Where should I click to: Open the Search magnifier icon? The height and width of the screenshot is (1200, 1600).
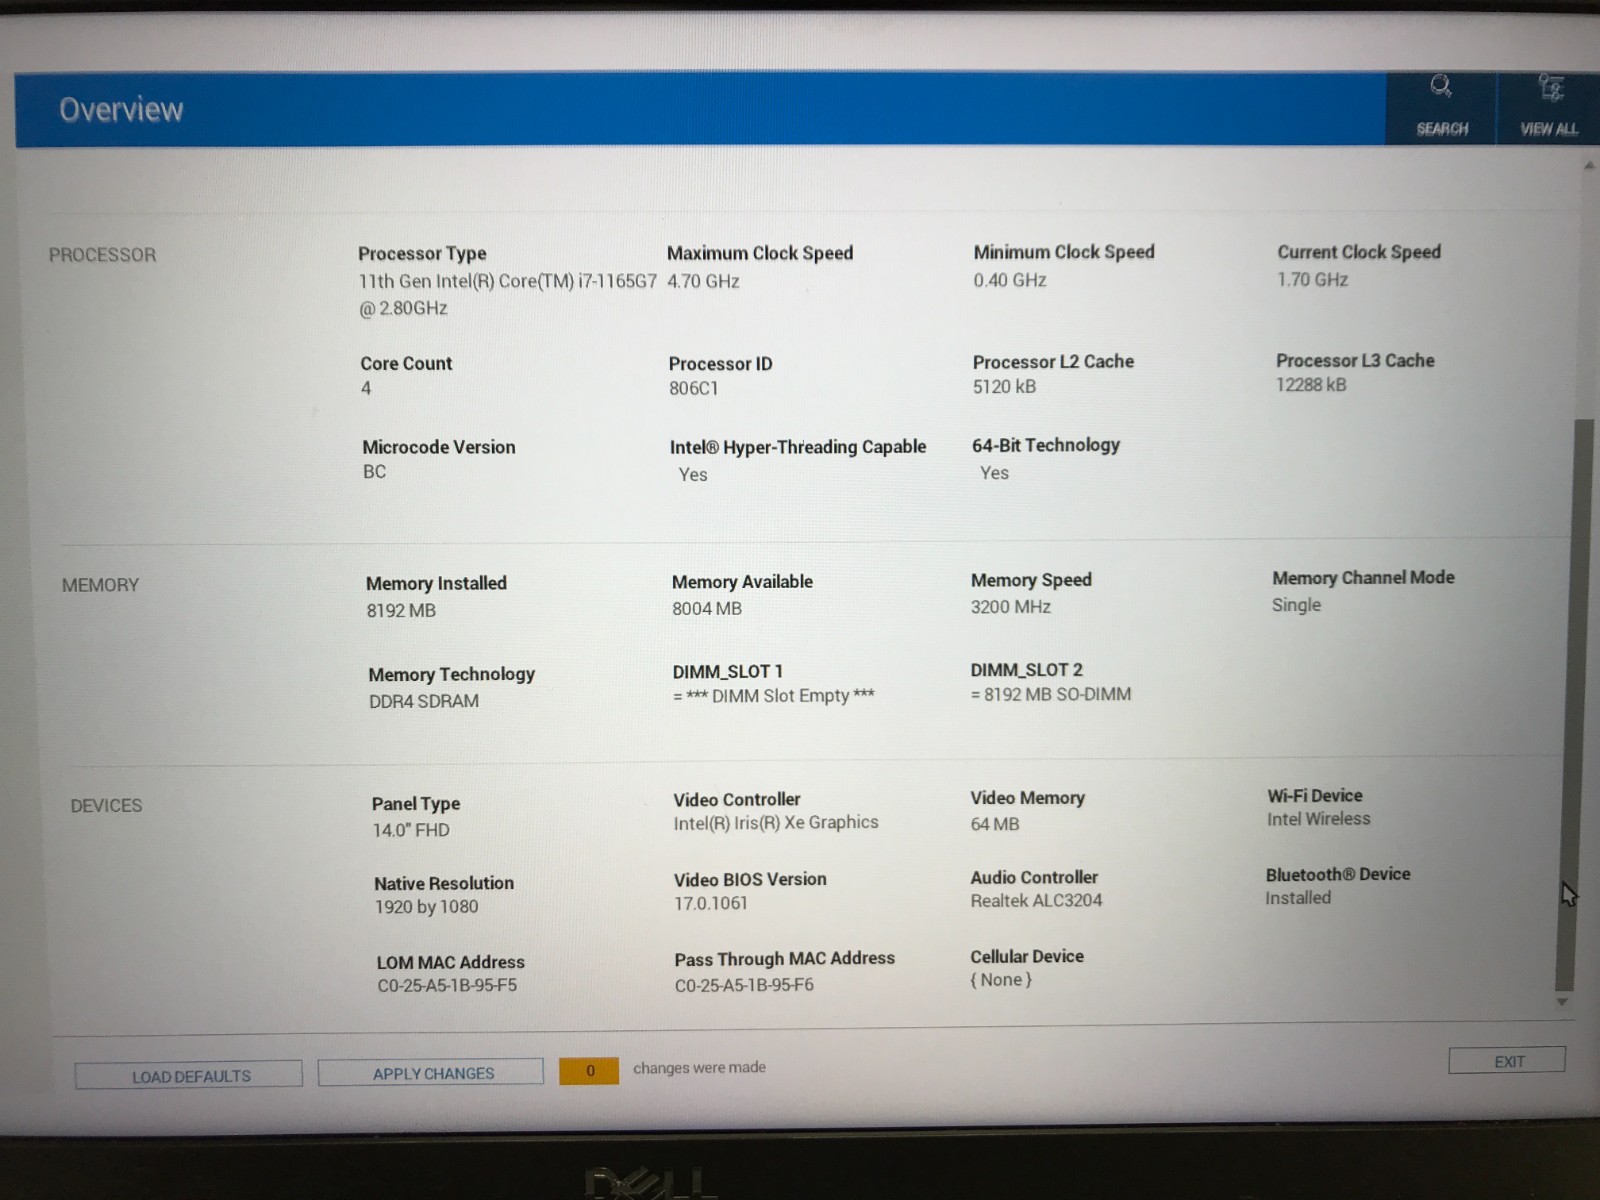(x=1441, y=87)
